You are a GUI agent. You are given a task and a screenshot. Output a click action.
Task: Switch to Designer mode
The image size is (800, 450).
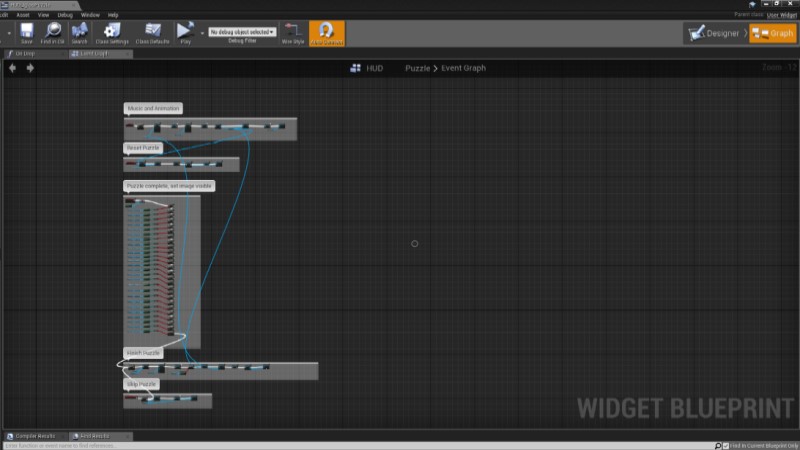(713, 33)
